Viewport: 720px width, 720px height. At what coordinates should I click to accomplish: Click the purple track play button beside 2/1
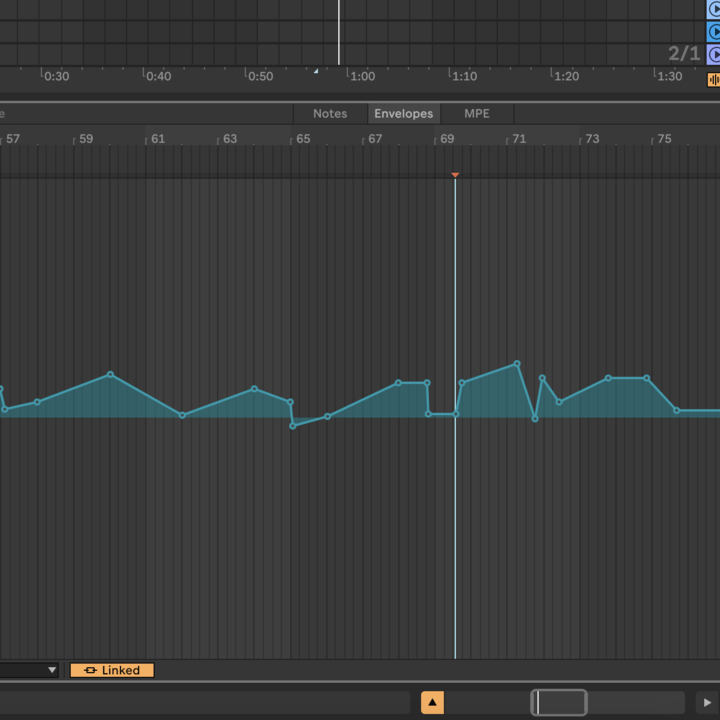pyautogui.click(x=714, y=54)
